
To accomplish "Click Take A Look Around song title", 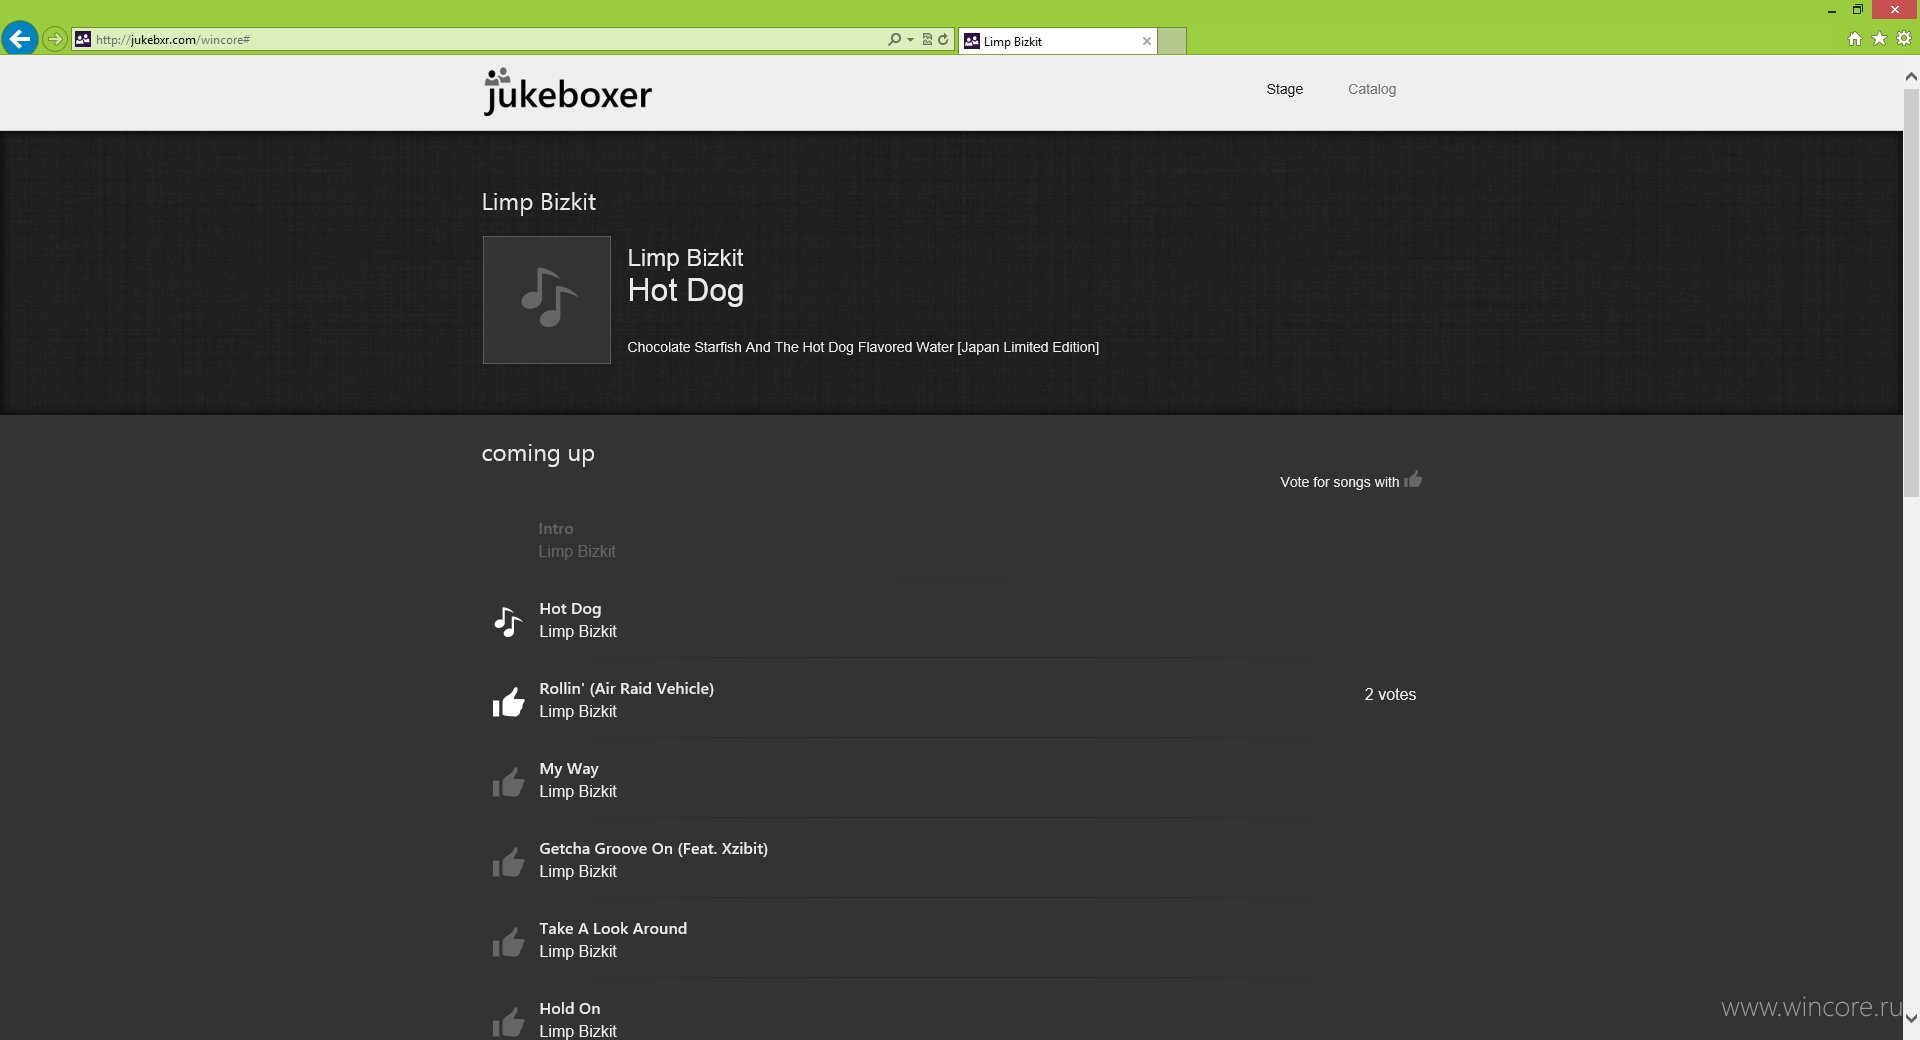I will [x=613, y=929].
